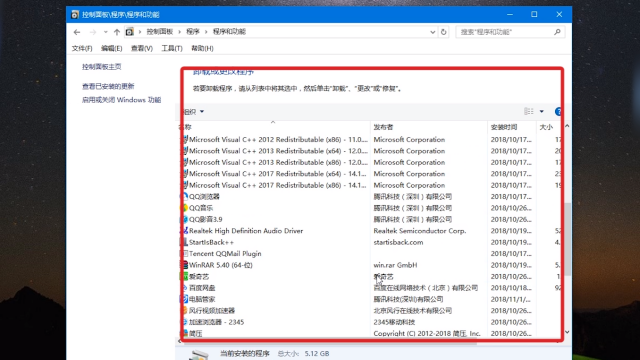Click the Tencent QQMail Plugin icon
This screenshot has width=640, height=360.
coord(185,253)
